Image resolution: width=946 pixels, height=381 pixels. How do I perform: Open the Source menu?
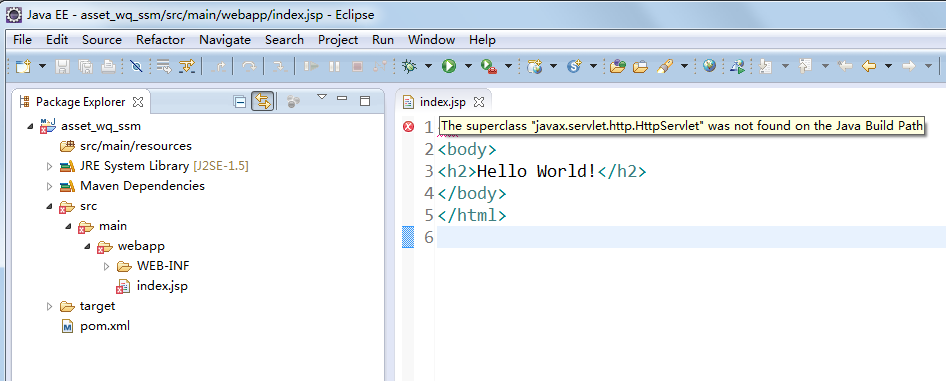[x=102, y=40]
